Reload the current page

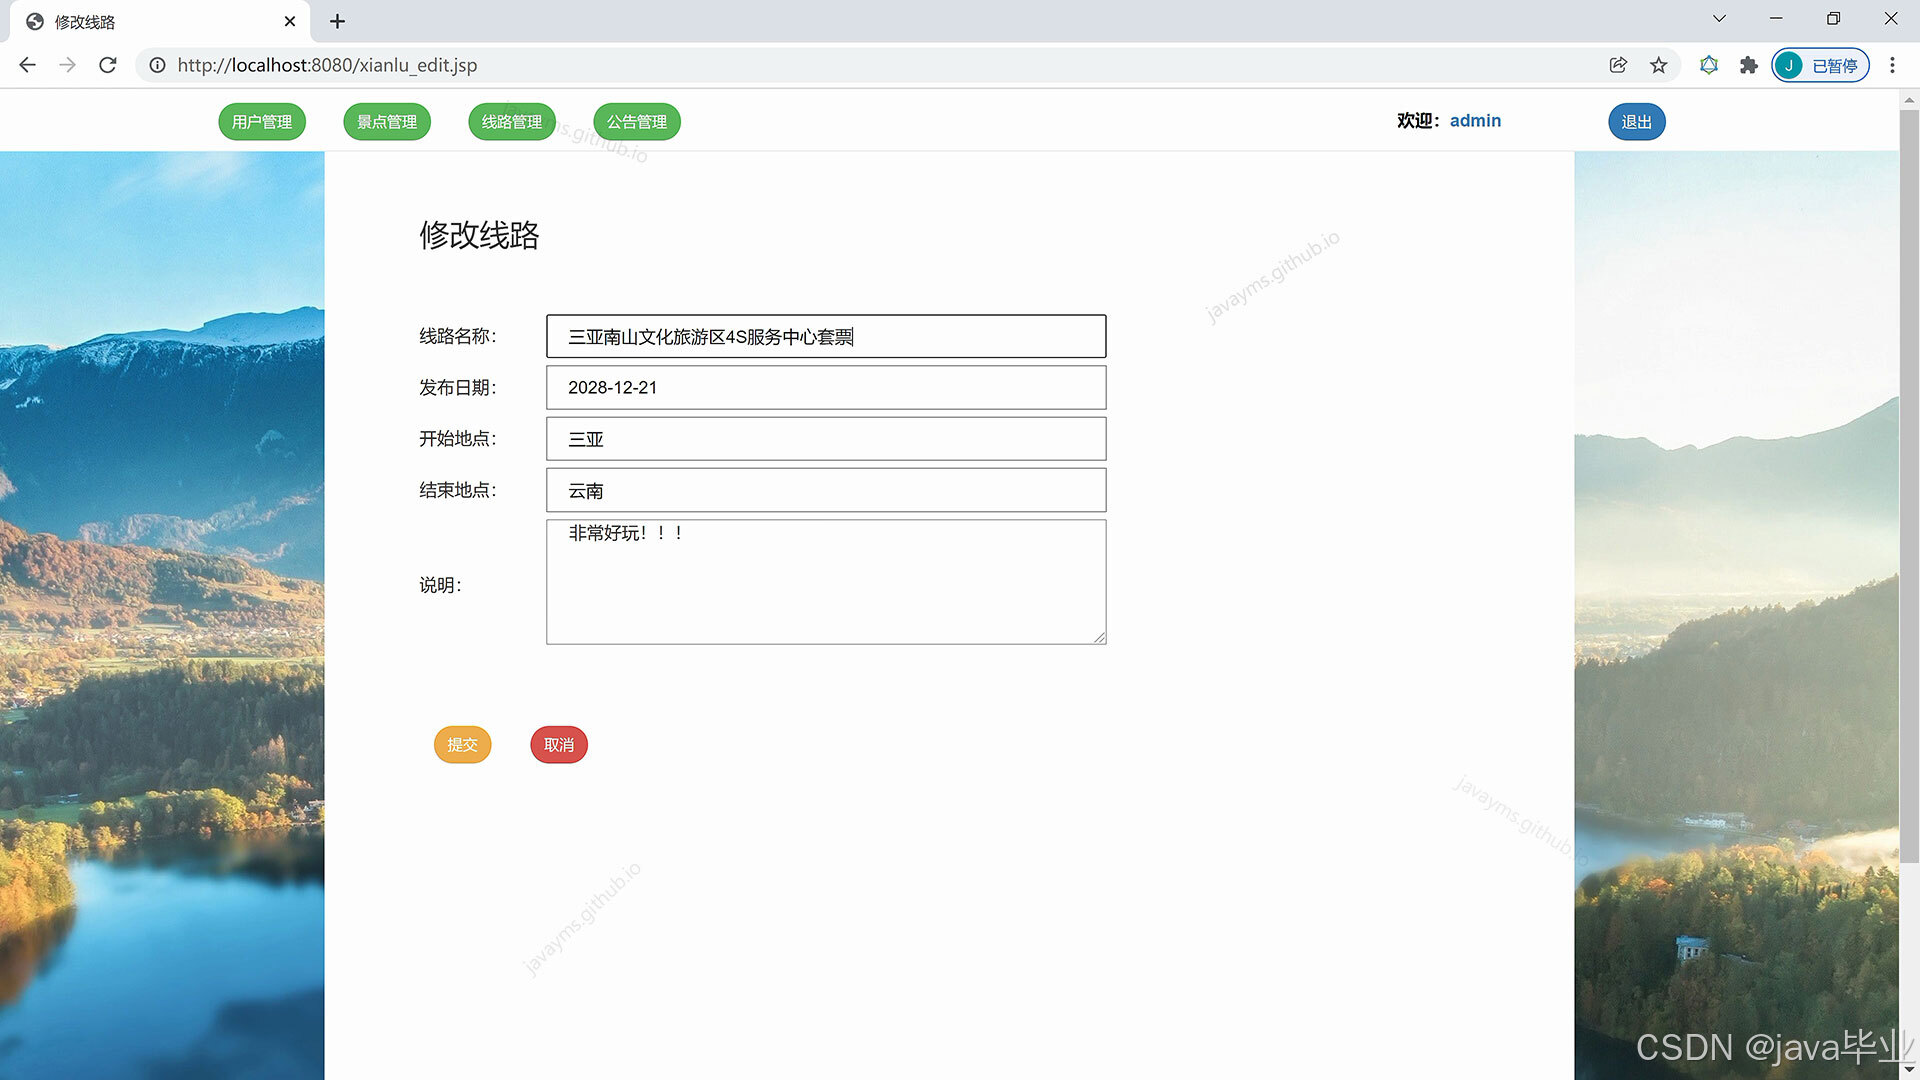pos(108,65)
